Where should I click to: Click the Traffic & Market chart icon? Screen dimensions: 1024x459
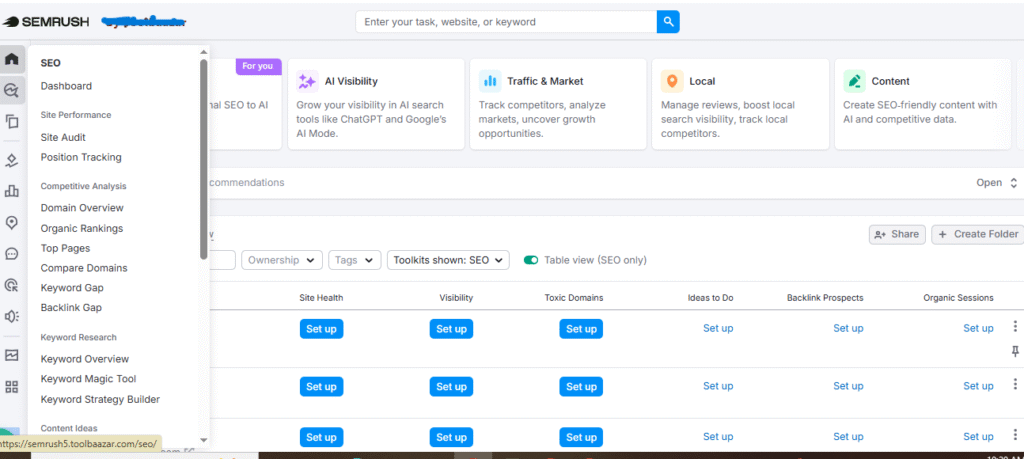coord(490,81)
